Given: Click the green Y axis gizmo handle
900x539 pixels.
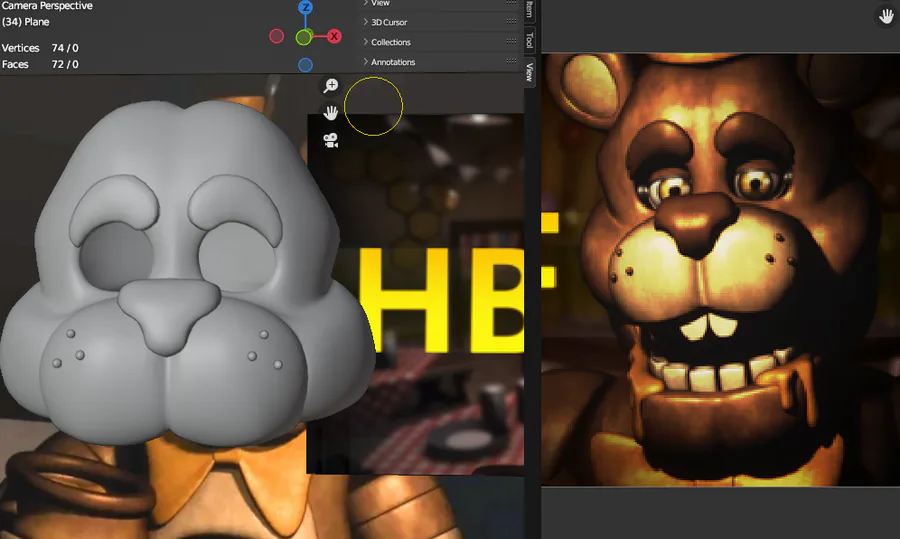Looking at the screenshot, I should pyautogui.click(x=304, y=38).
